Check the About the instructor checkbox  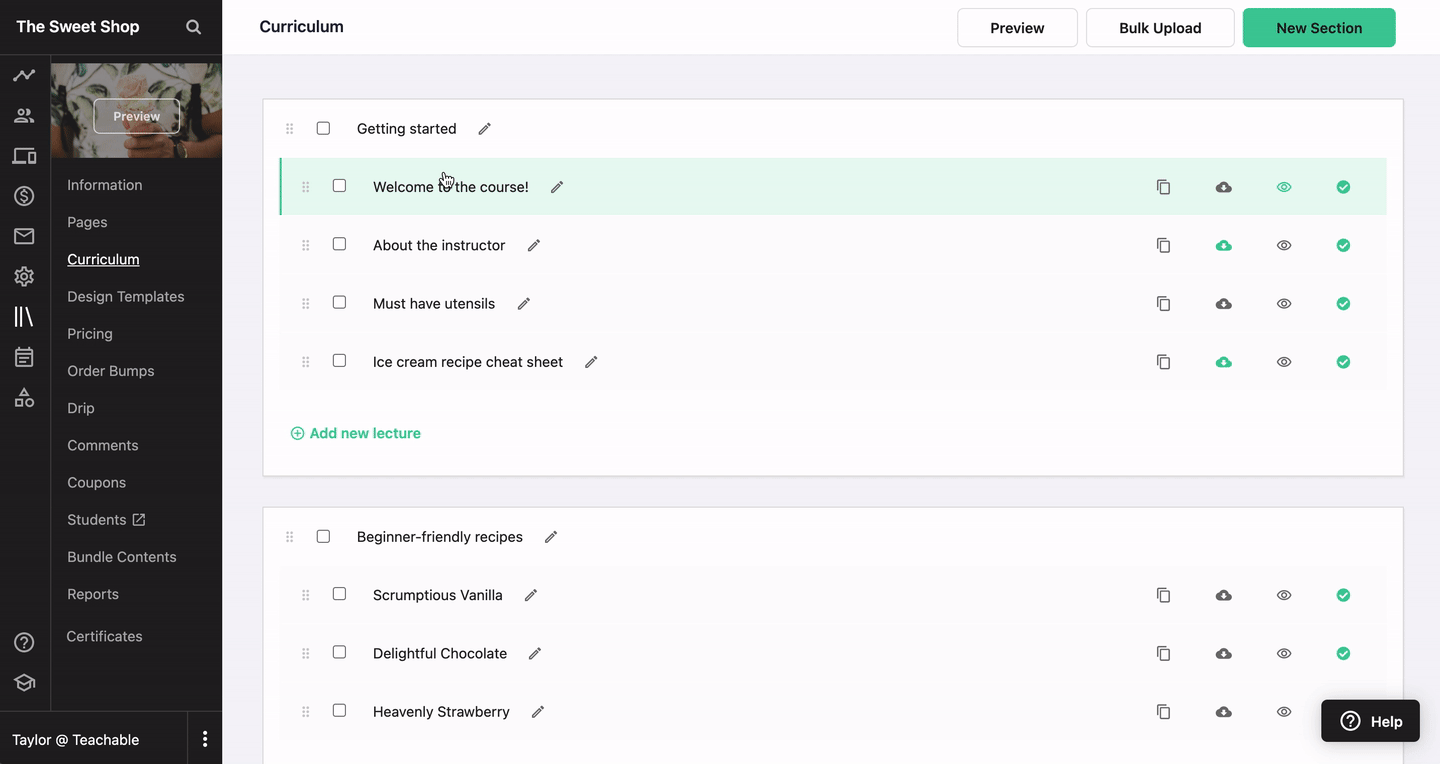[x=339, y=244]
